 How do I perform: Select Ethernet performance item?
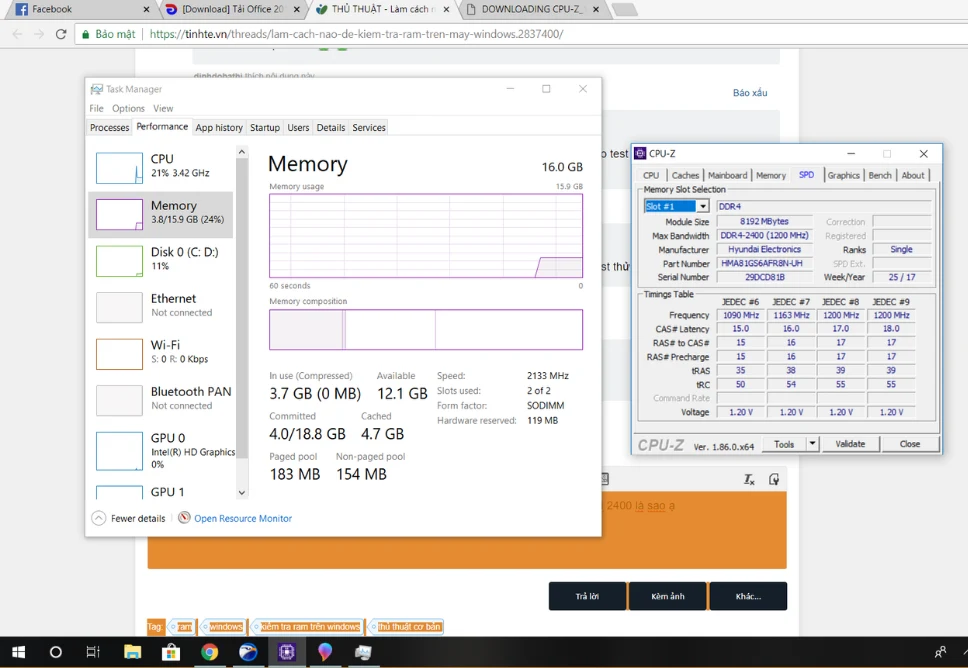click(161, 307)
